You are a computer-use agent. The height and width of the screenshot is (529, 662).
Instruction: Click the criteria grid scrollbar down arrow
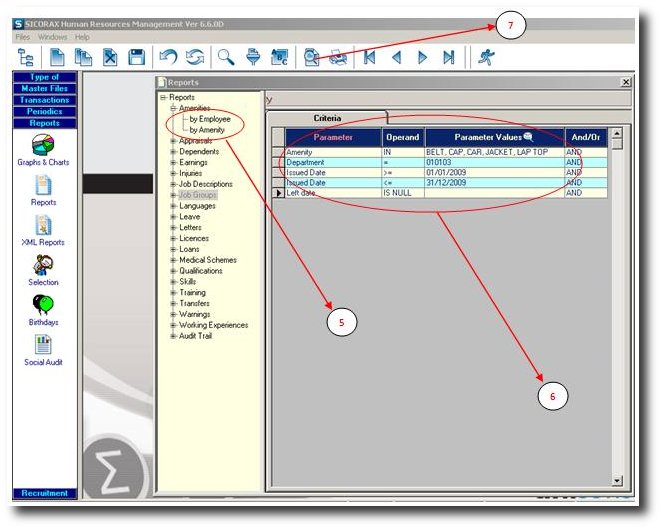tap(617, 480)
